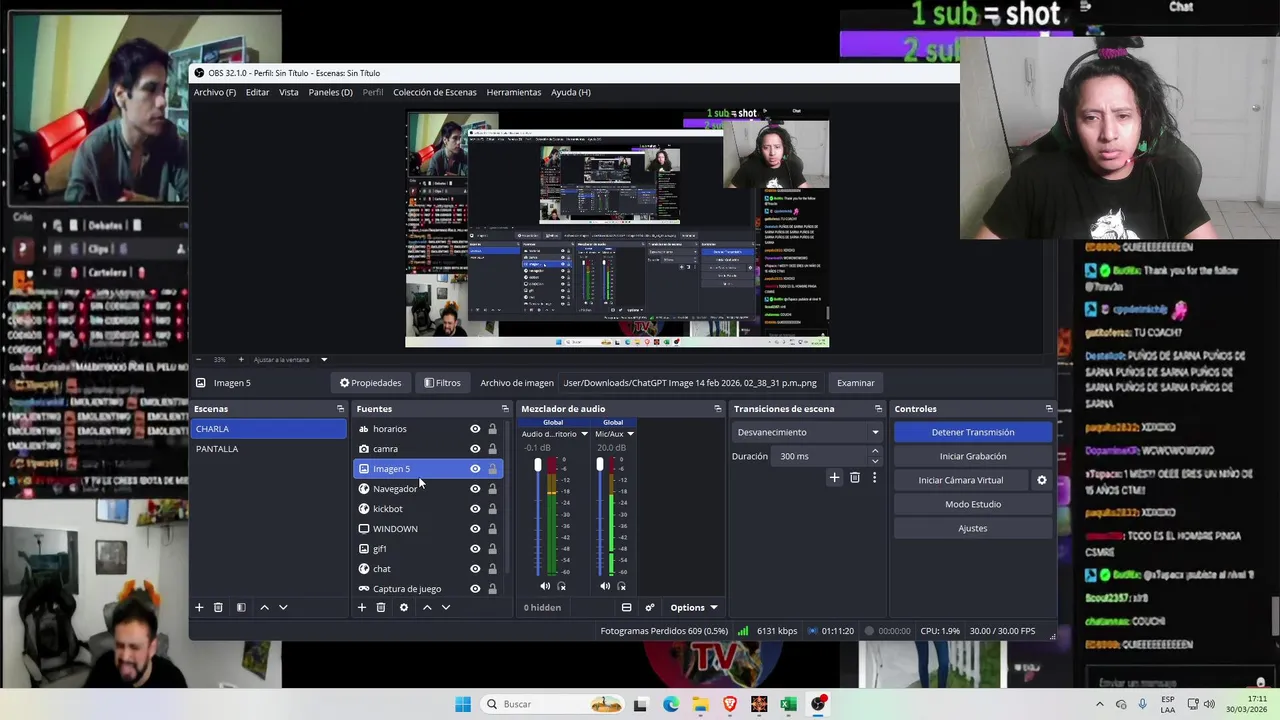
Task: Undock the Mezclador de audio panel icon
Action: pyautogui.click(x=717, y=409)
